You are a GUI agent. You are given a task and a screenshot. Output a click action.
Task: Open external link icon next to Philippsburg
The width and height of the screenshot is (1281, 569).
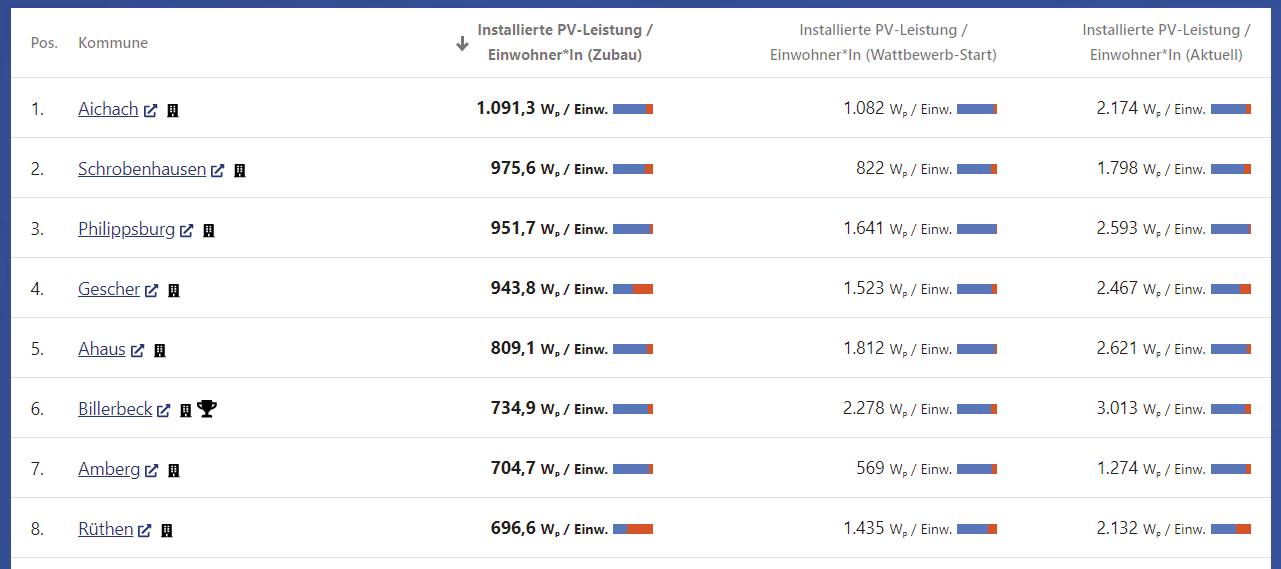pos(186,230)
